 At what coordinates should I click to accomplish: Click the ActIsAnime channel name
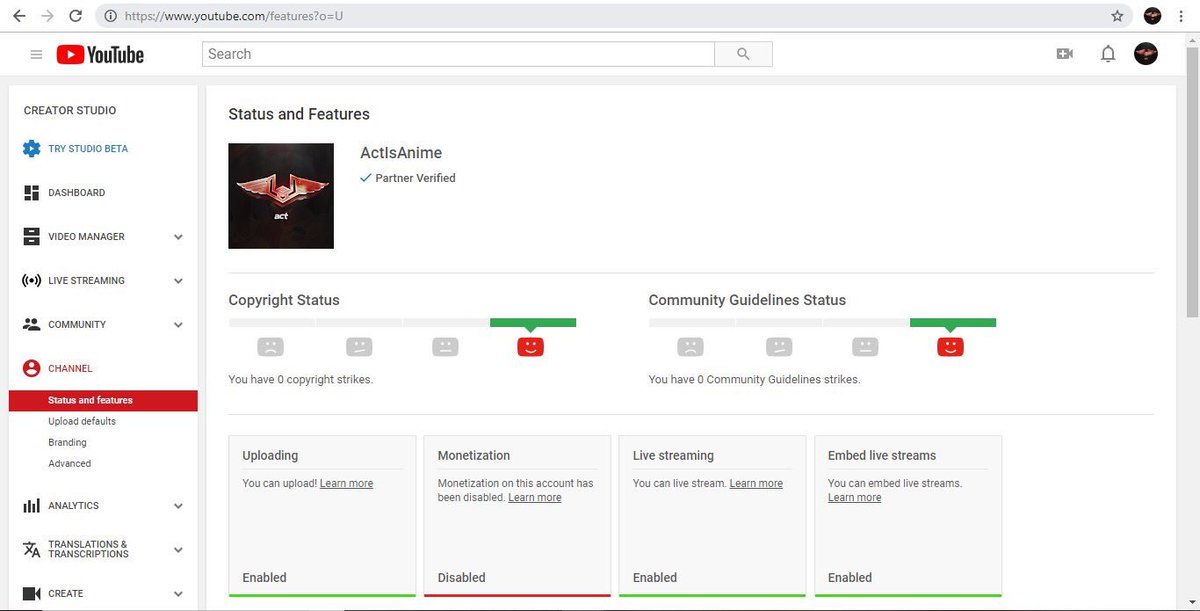tap(401, 153)
